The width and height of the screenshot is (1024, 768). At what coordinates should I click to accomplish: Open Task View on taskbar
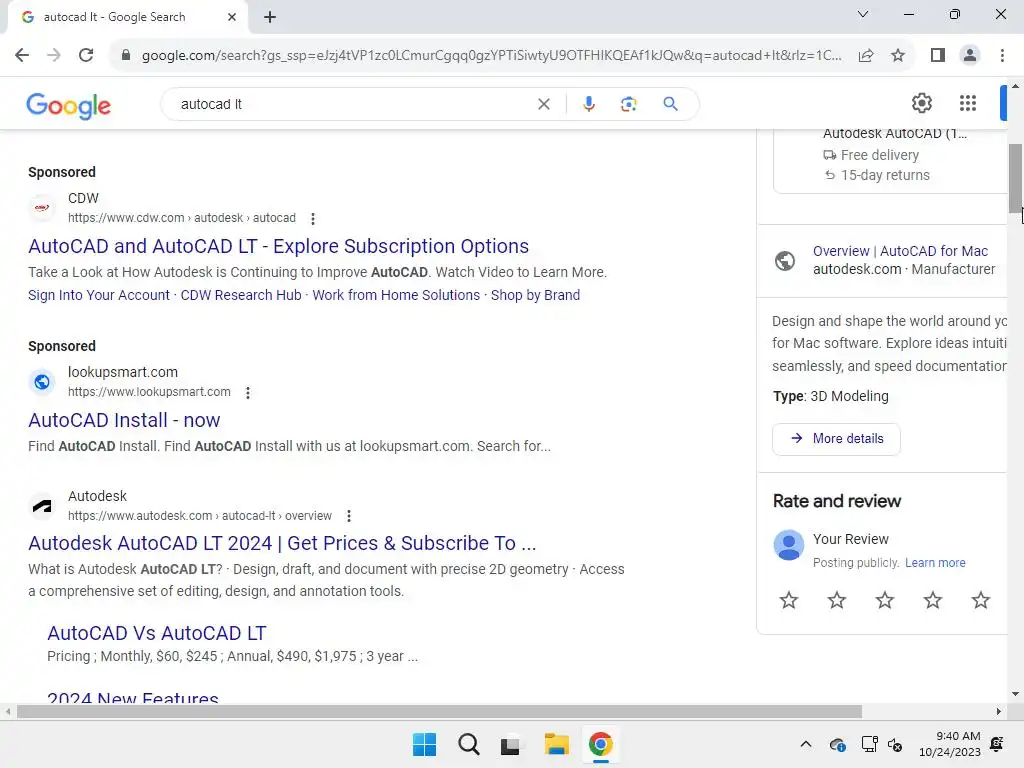click(511, 744)
